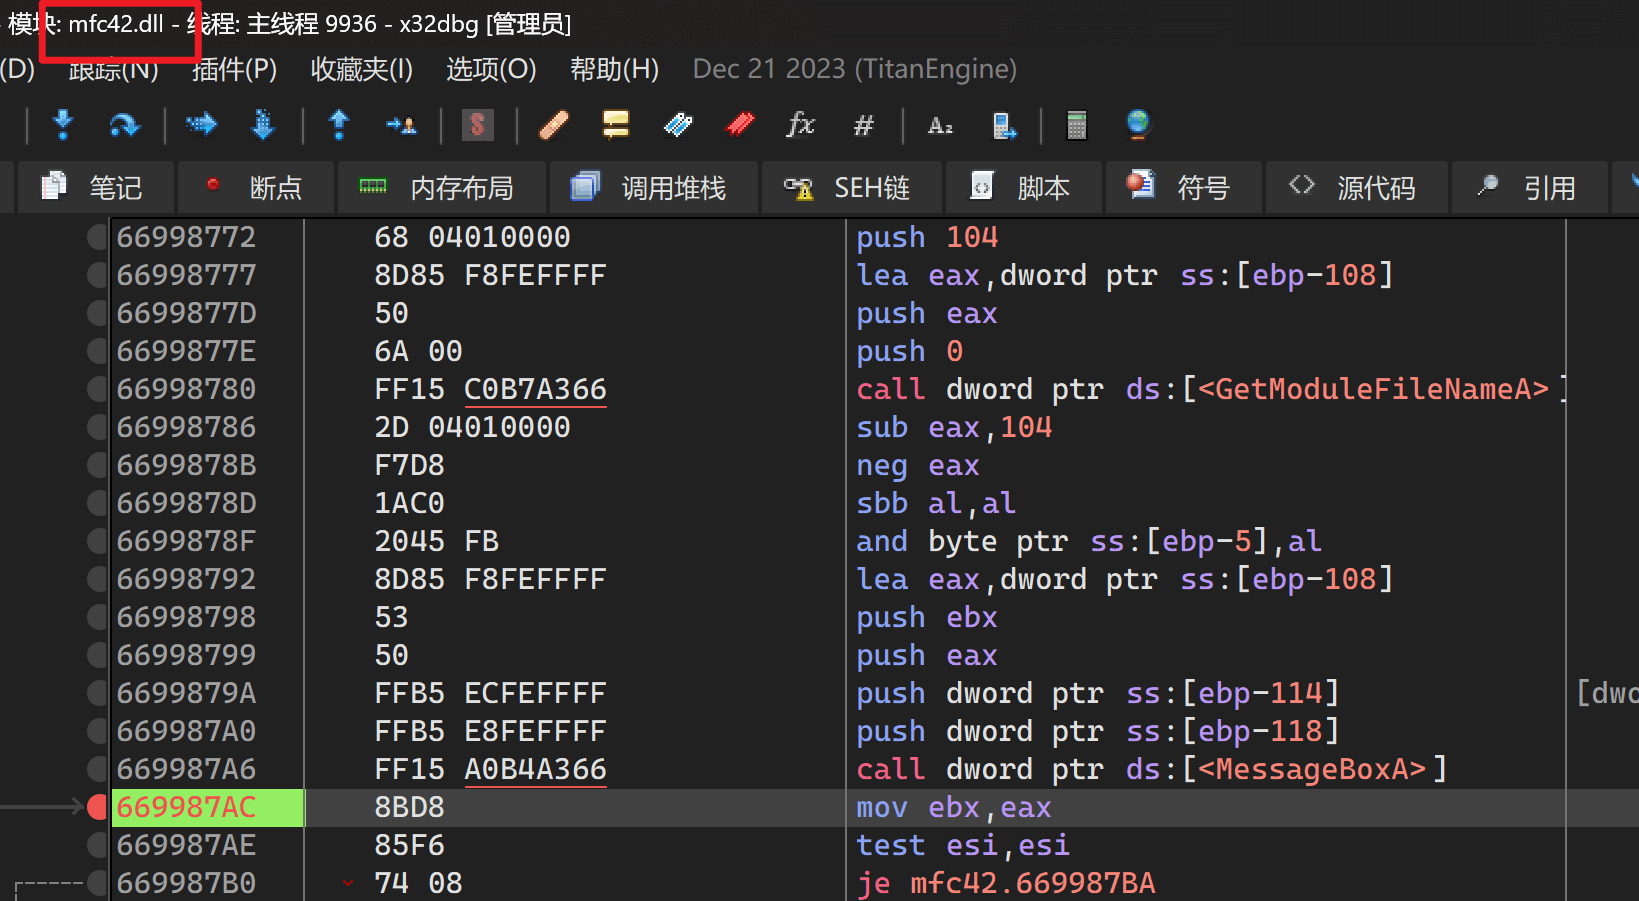Image resolution: width=1639 pixels, height=901 pixels.
Task: Show the Comments yellow speech-bubble icon
Action: [x=616, y=125]
